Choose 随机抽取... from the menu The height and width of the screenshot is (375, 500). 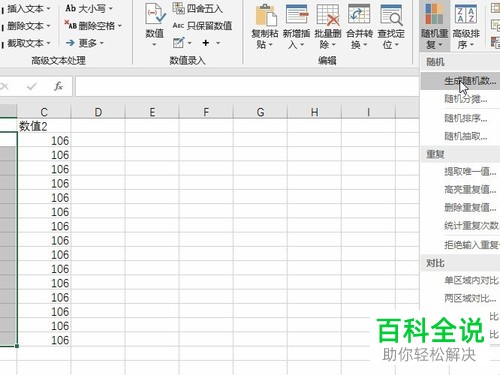[x=460, y=136]
